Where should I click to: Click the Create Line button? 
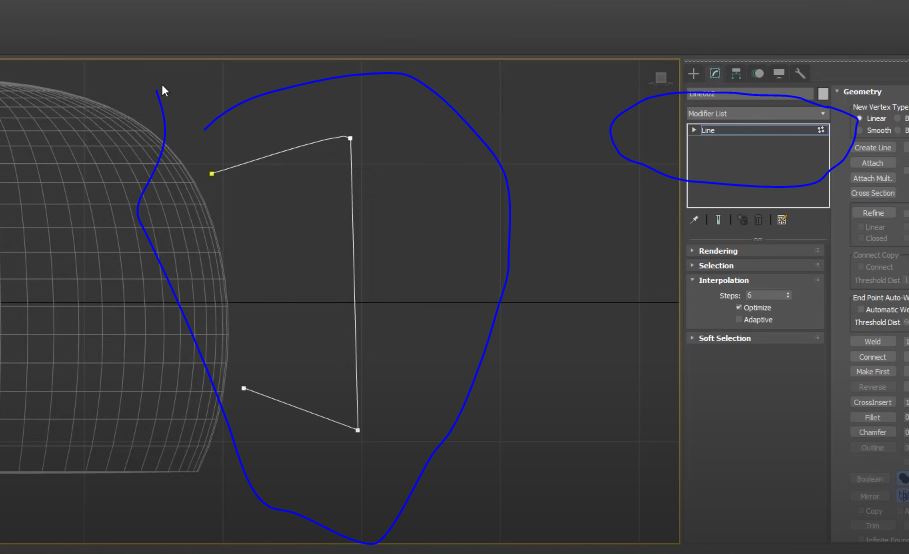pos(873,148)
